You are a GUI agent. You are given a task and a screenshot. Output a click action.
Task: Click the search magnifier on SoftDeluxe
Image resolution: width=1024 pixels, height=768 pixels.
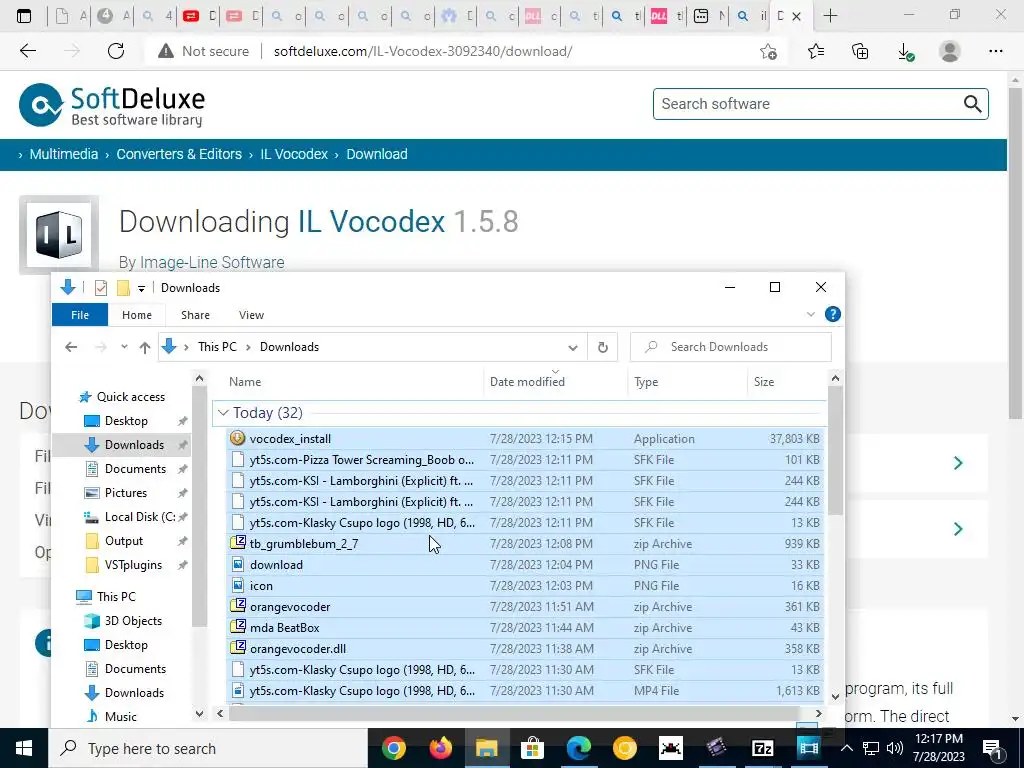[972, 104]
